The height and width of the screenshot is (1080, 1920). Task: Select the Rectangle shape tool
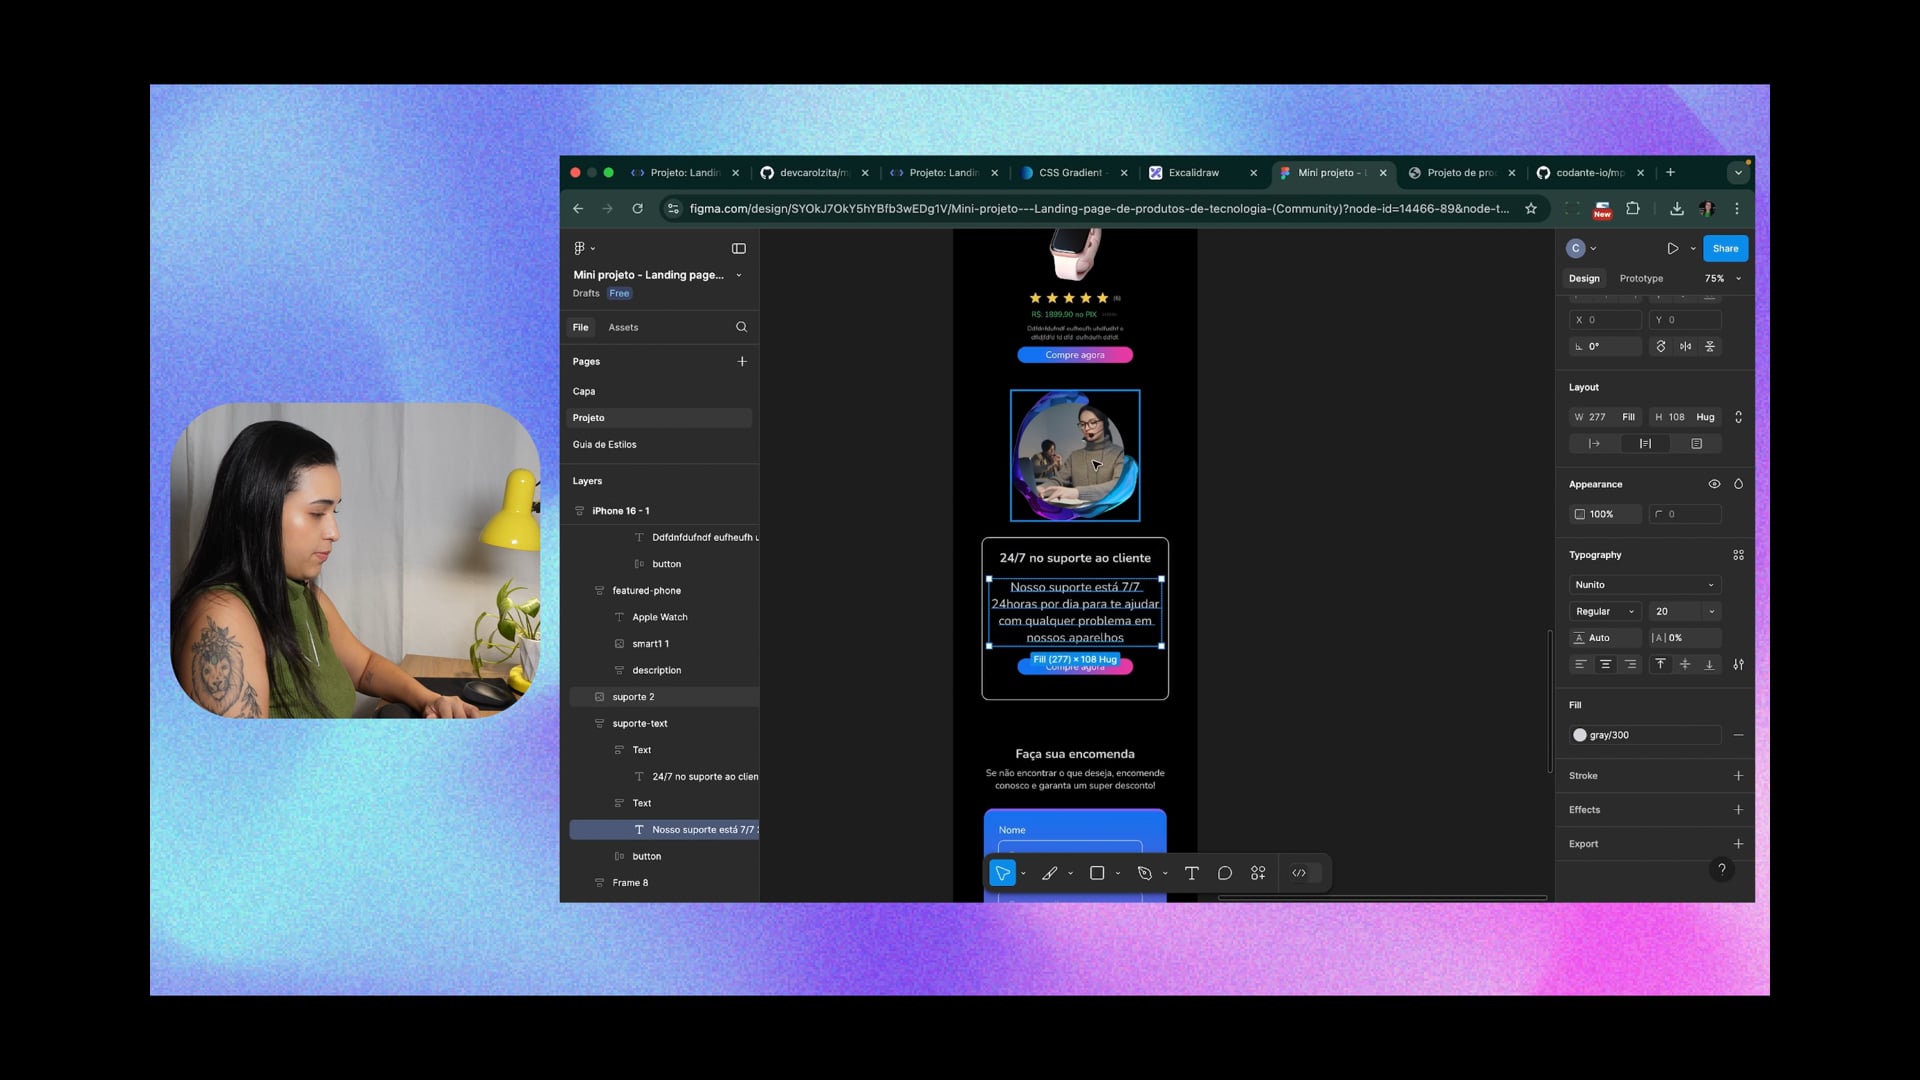1097,873
